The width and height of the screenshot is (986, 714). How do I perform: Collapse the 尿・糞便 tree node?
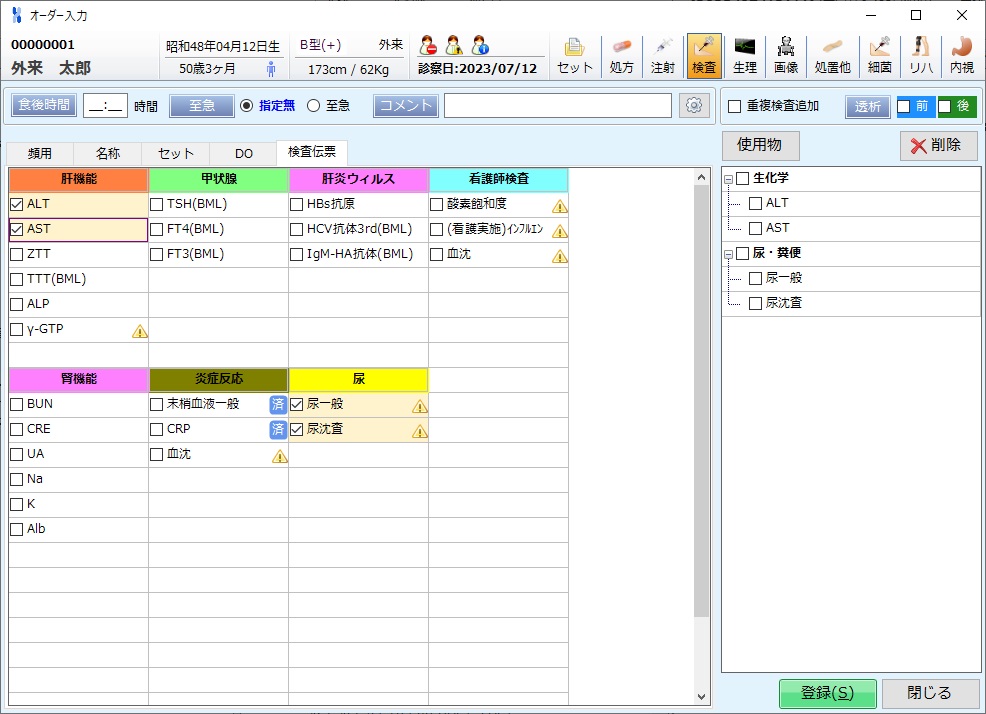point(727,254)
